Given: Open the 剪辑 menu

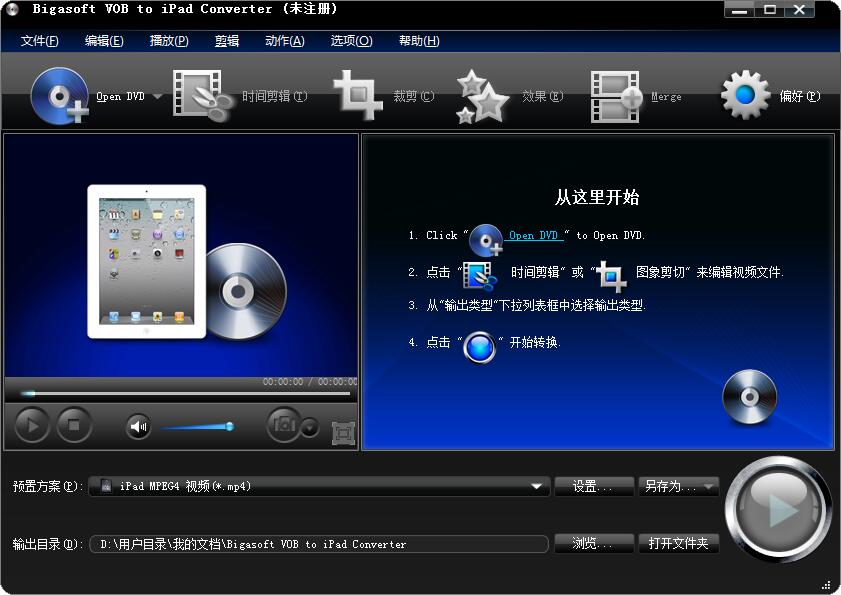Looking at the screenshot, I should [226, 41].
